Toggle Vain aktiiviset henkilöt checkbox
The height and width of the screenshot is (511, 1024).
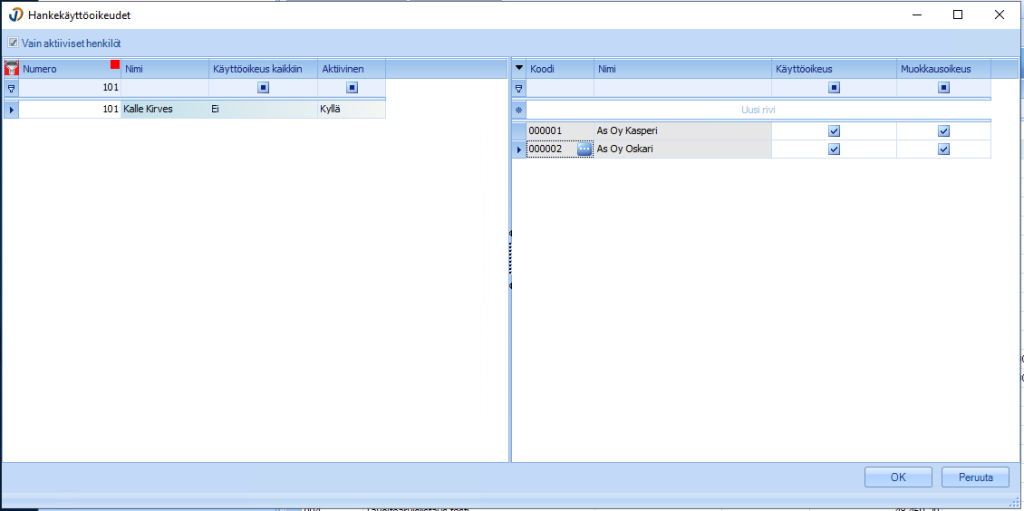point(13,43)
